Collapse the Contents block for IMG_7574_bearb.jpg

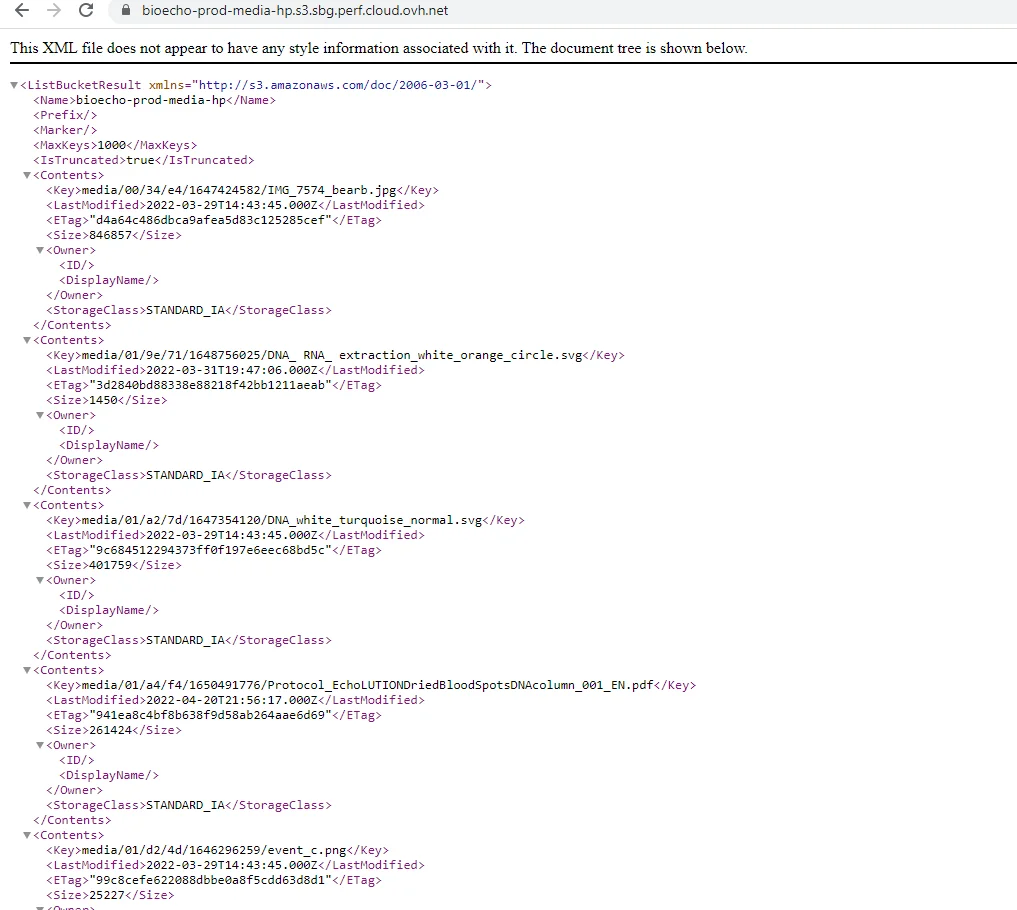pos(26,174)
